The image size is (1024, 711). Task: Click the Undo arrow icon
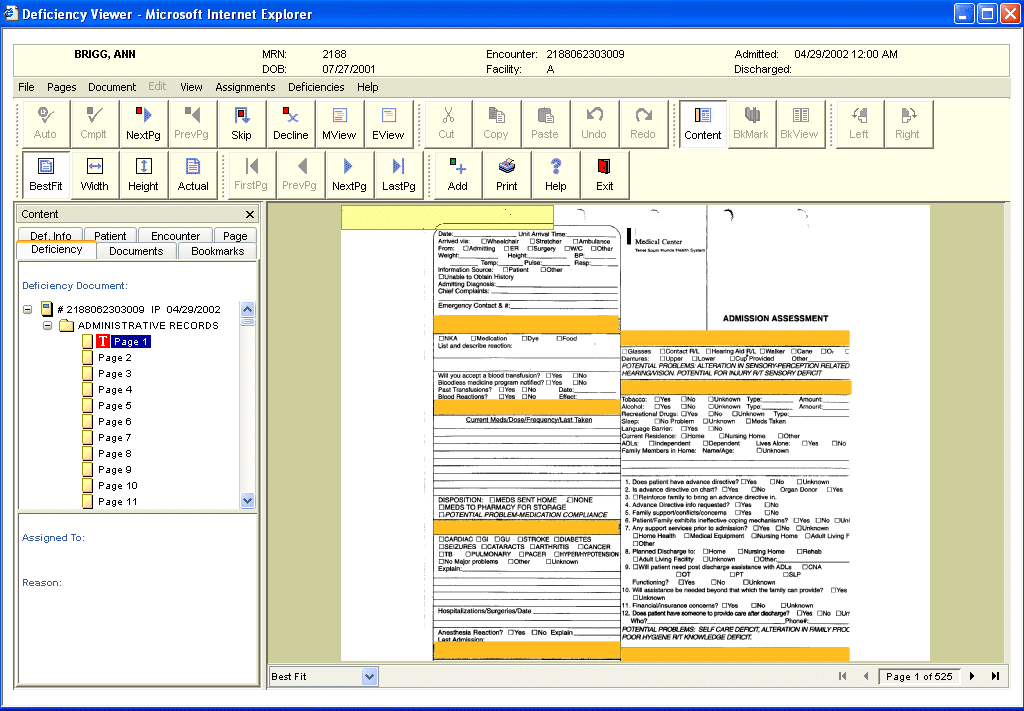tap(594, 123)
